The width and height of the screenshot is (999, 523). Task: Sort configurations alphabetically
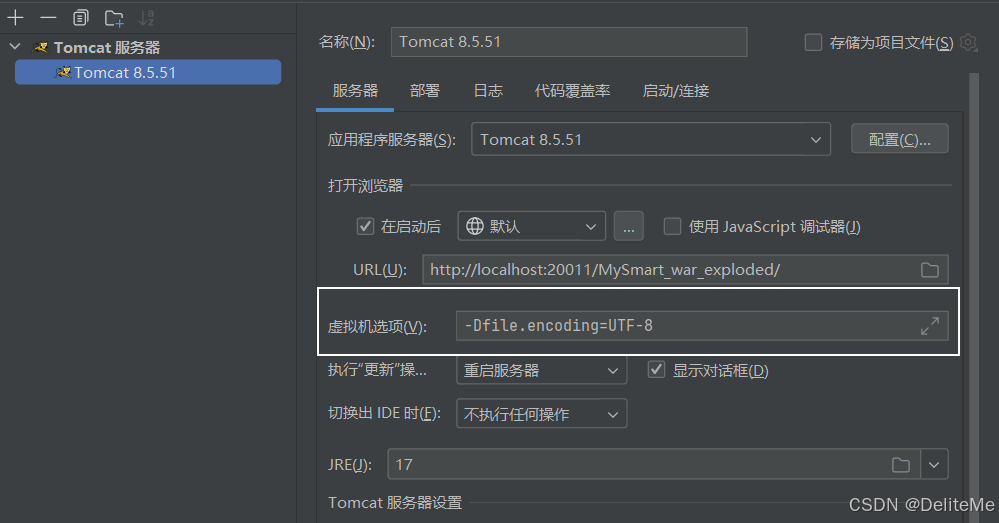tap(147, 18)
